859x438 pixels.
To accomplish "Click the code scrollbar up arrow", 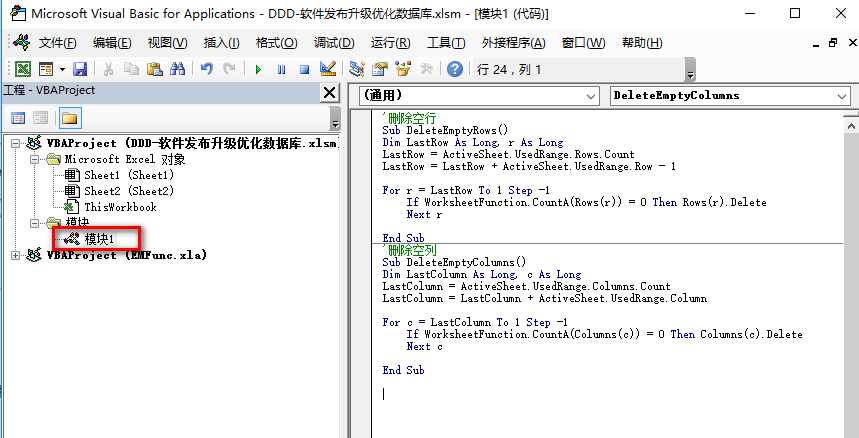I will pyautogui.click(x=851, y=126).
